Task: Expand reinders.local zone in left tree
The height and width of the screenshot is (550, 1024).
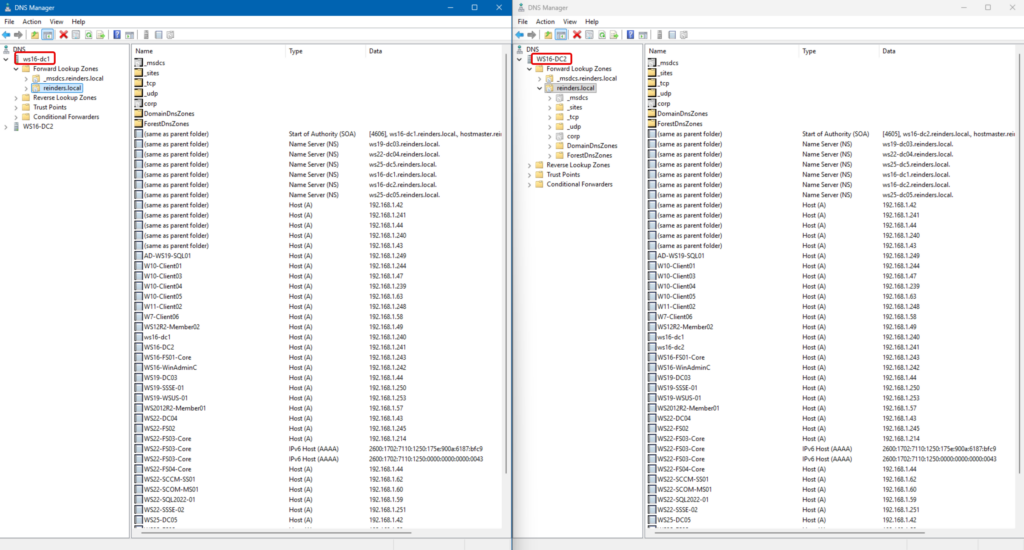Action: 26,88
